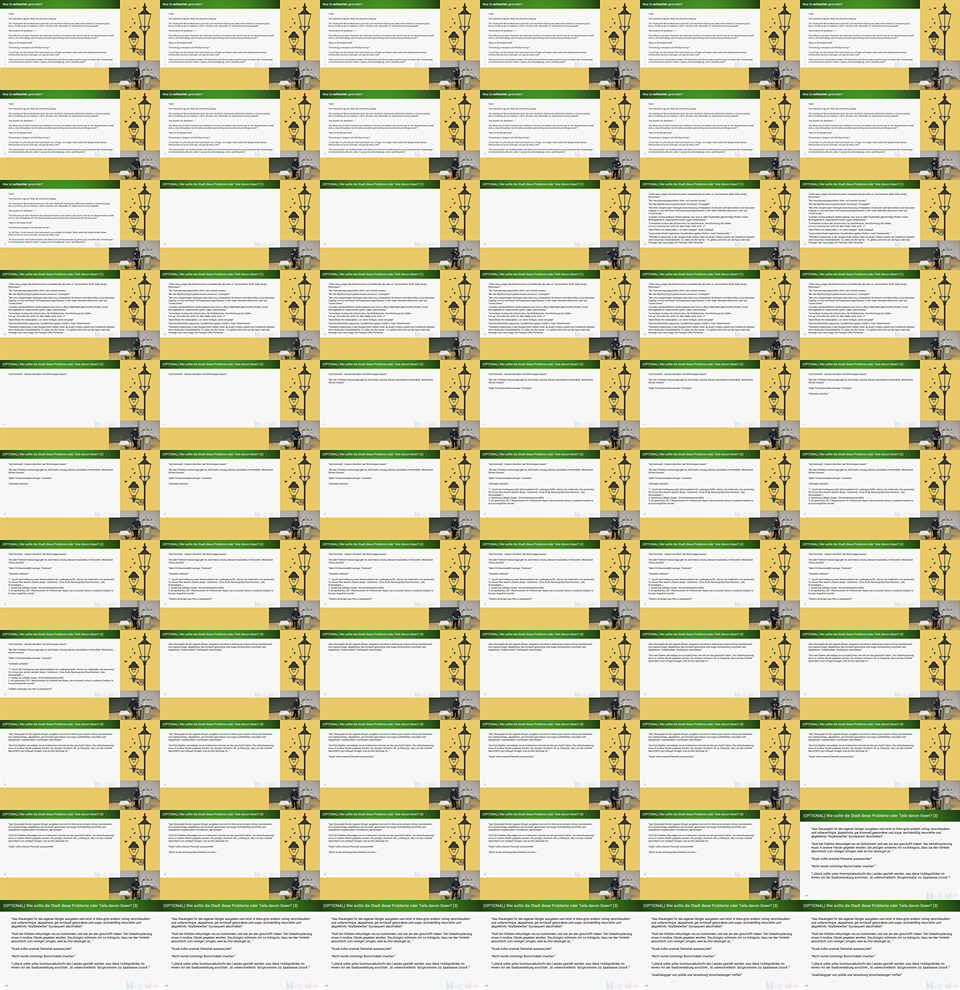Screen dimensions: 960x990
Task: Click the bottom-right thumbnail of the grid
Action: [x=880, y=945]
